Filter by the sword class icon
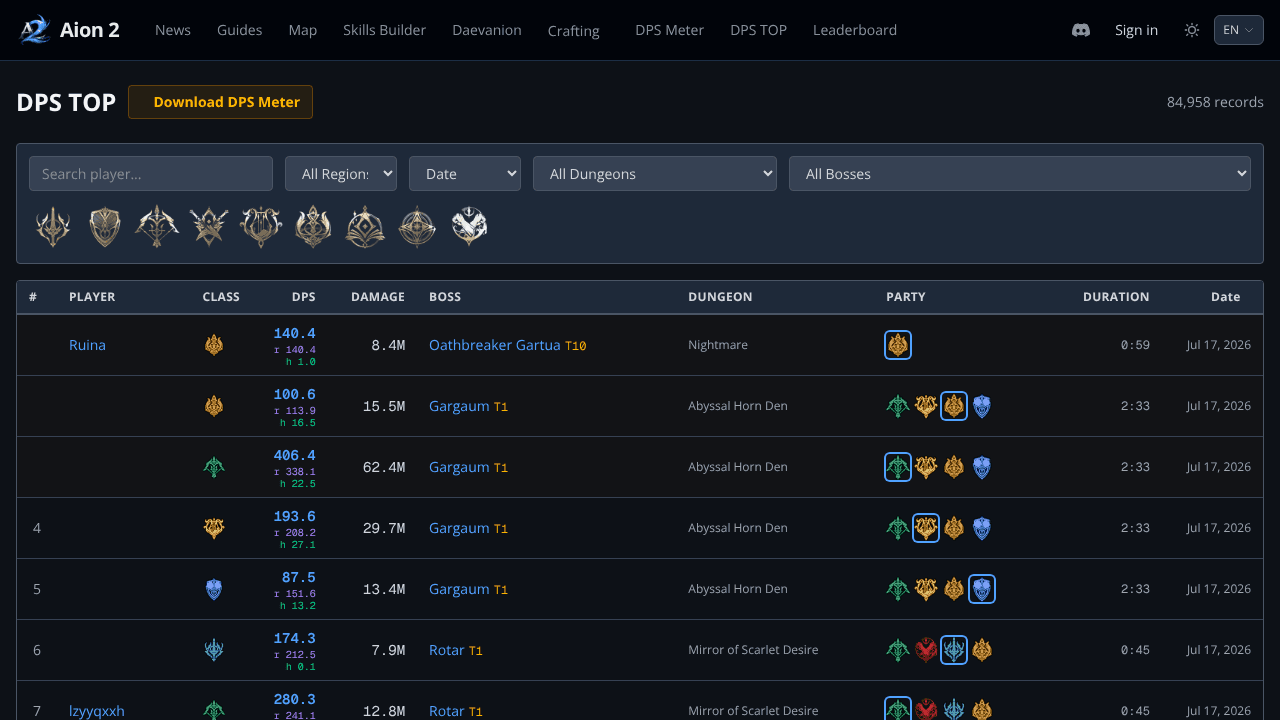The width and height of the screenshot is (1280, 720). pyautogui.click(x=53, y=227)
